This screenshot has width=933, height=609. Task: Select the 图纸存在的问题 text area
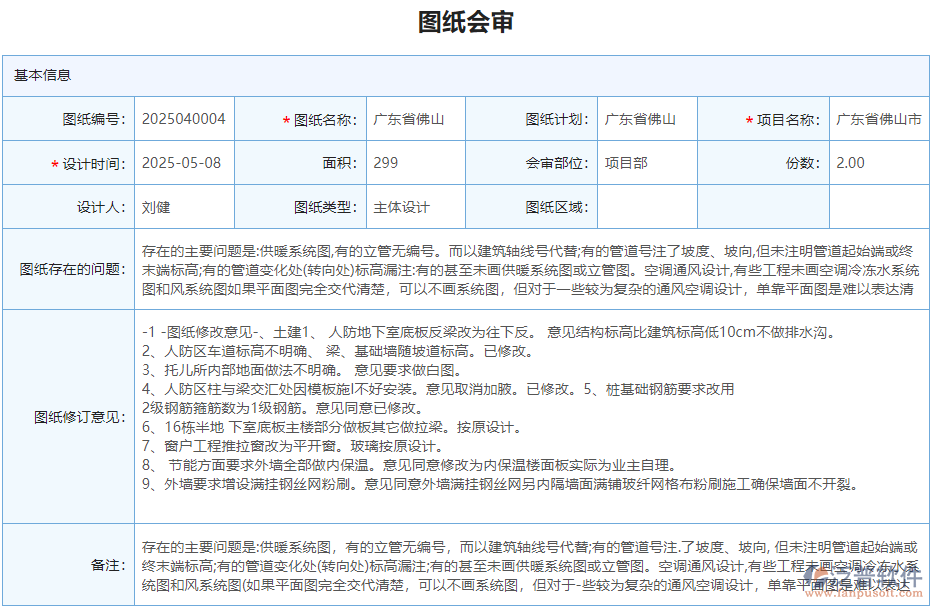(x=530, y=268)
